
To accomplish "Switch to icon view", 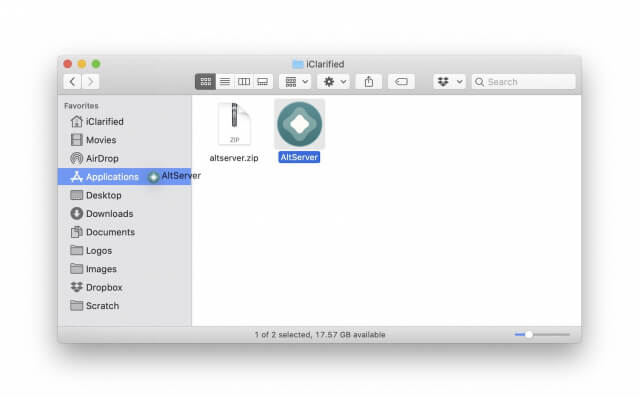I will [x=205, y=82].
